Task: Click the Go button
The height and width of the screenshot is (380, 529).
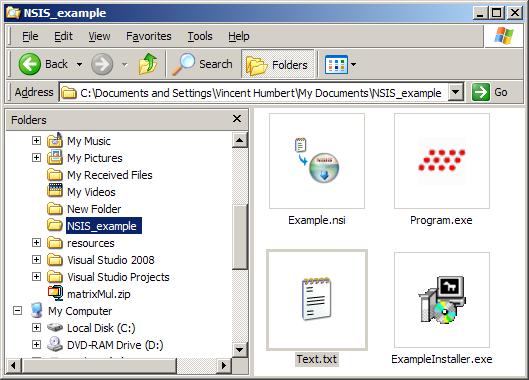Action: pyautogui.click(x=490, y=92)
